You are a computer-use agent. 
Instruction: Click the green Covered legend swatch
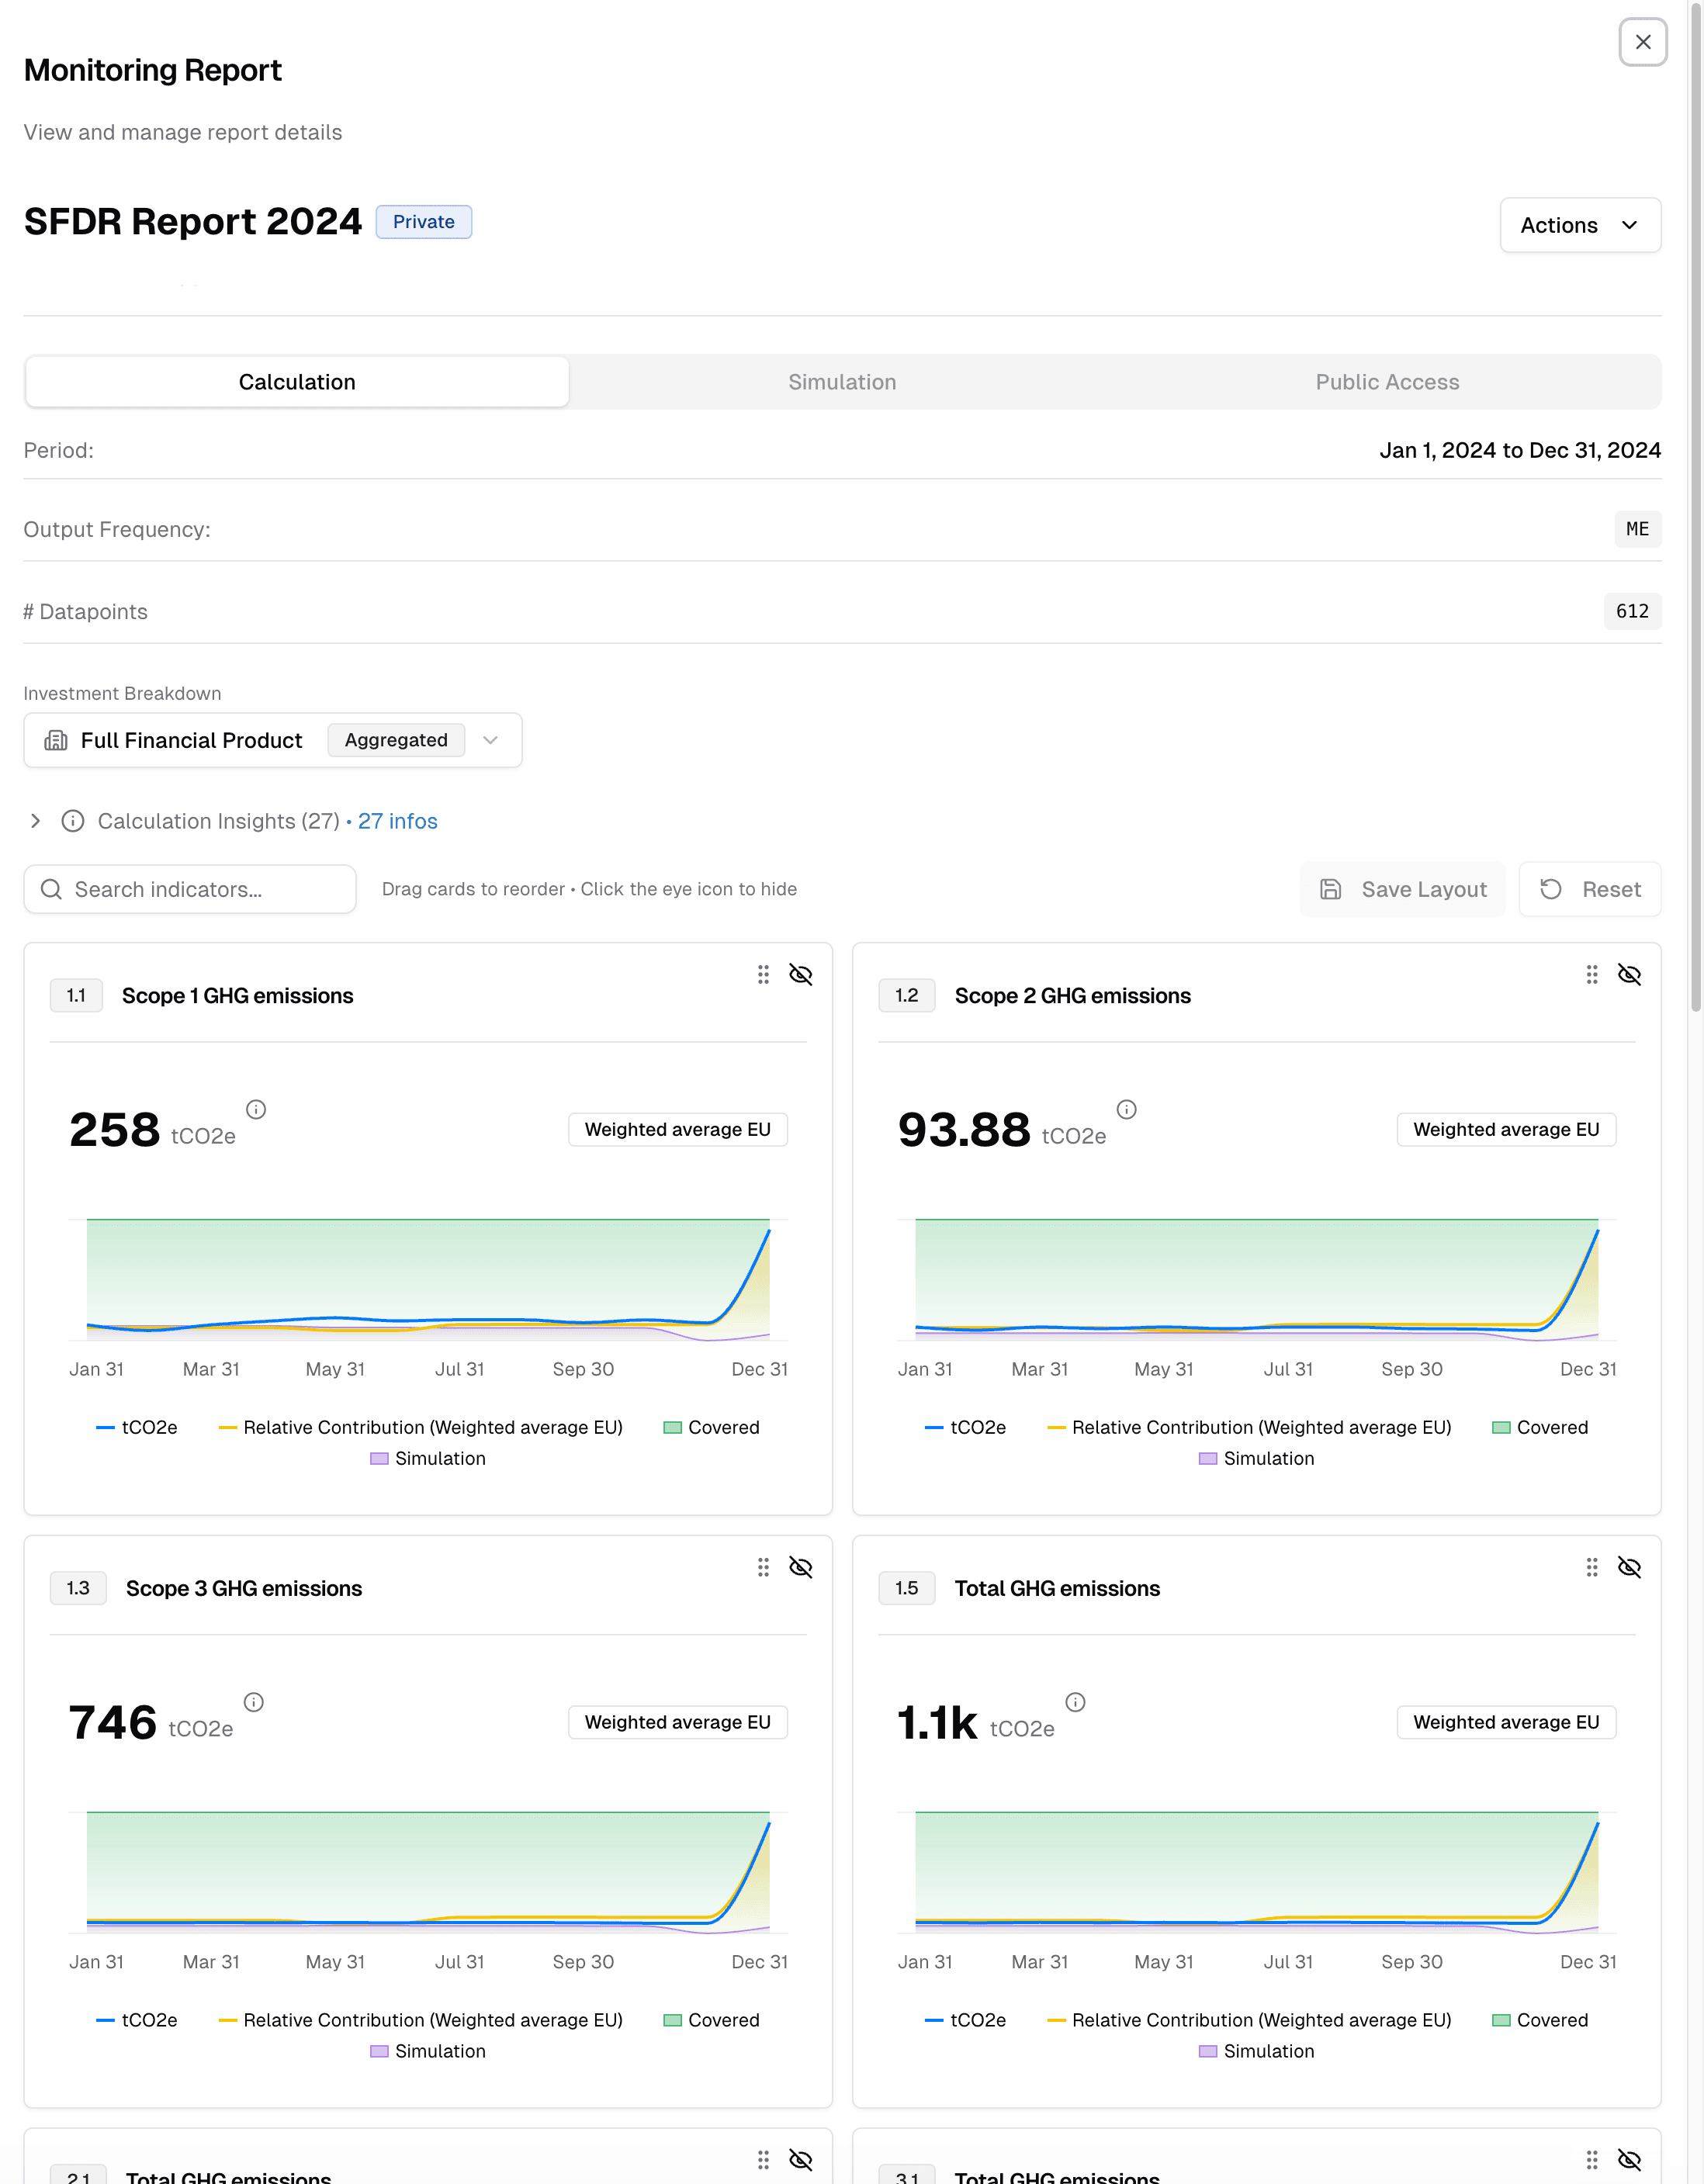pos(672,1427)
